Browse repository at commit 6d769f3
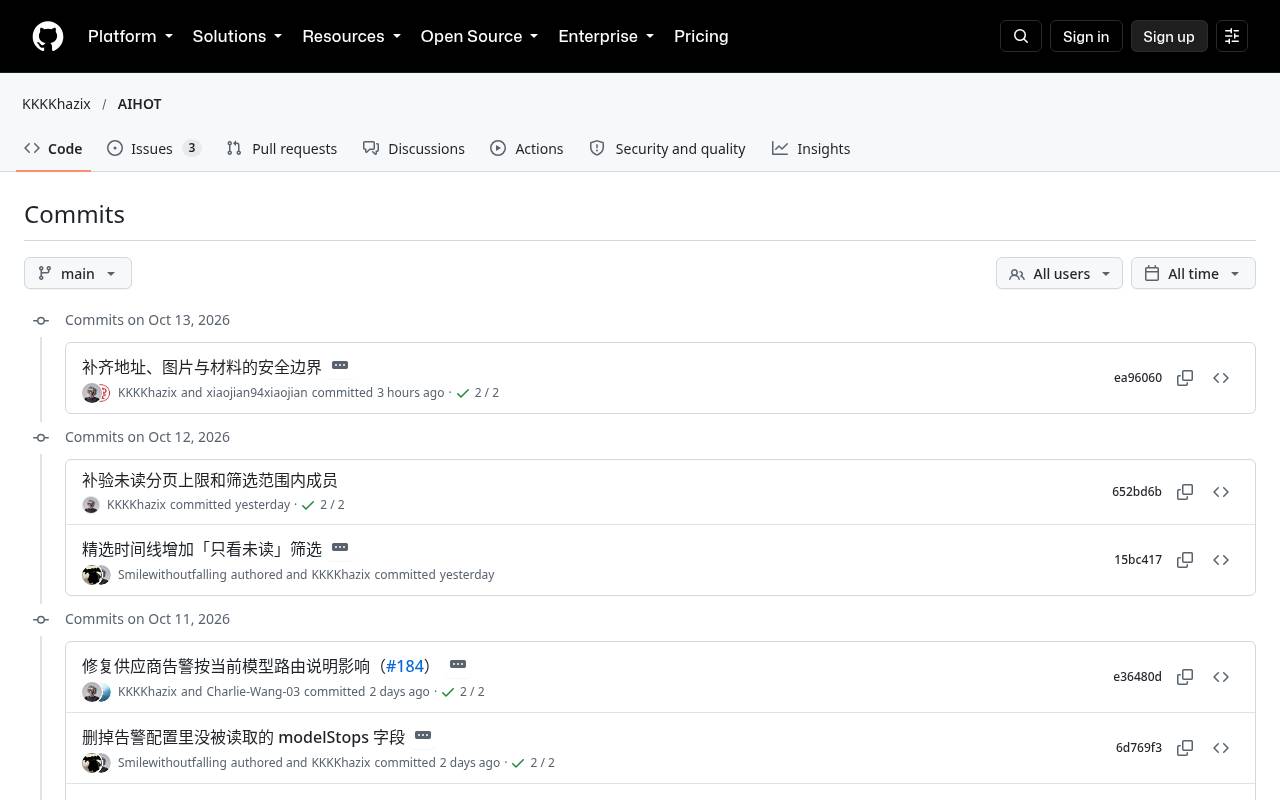Screen dimensions: 1280x800 [1221, 748]
